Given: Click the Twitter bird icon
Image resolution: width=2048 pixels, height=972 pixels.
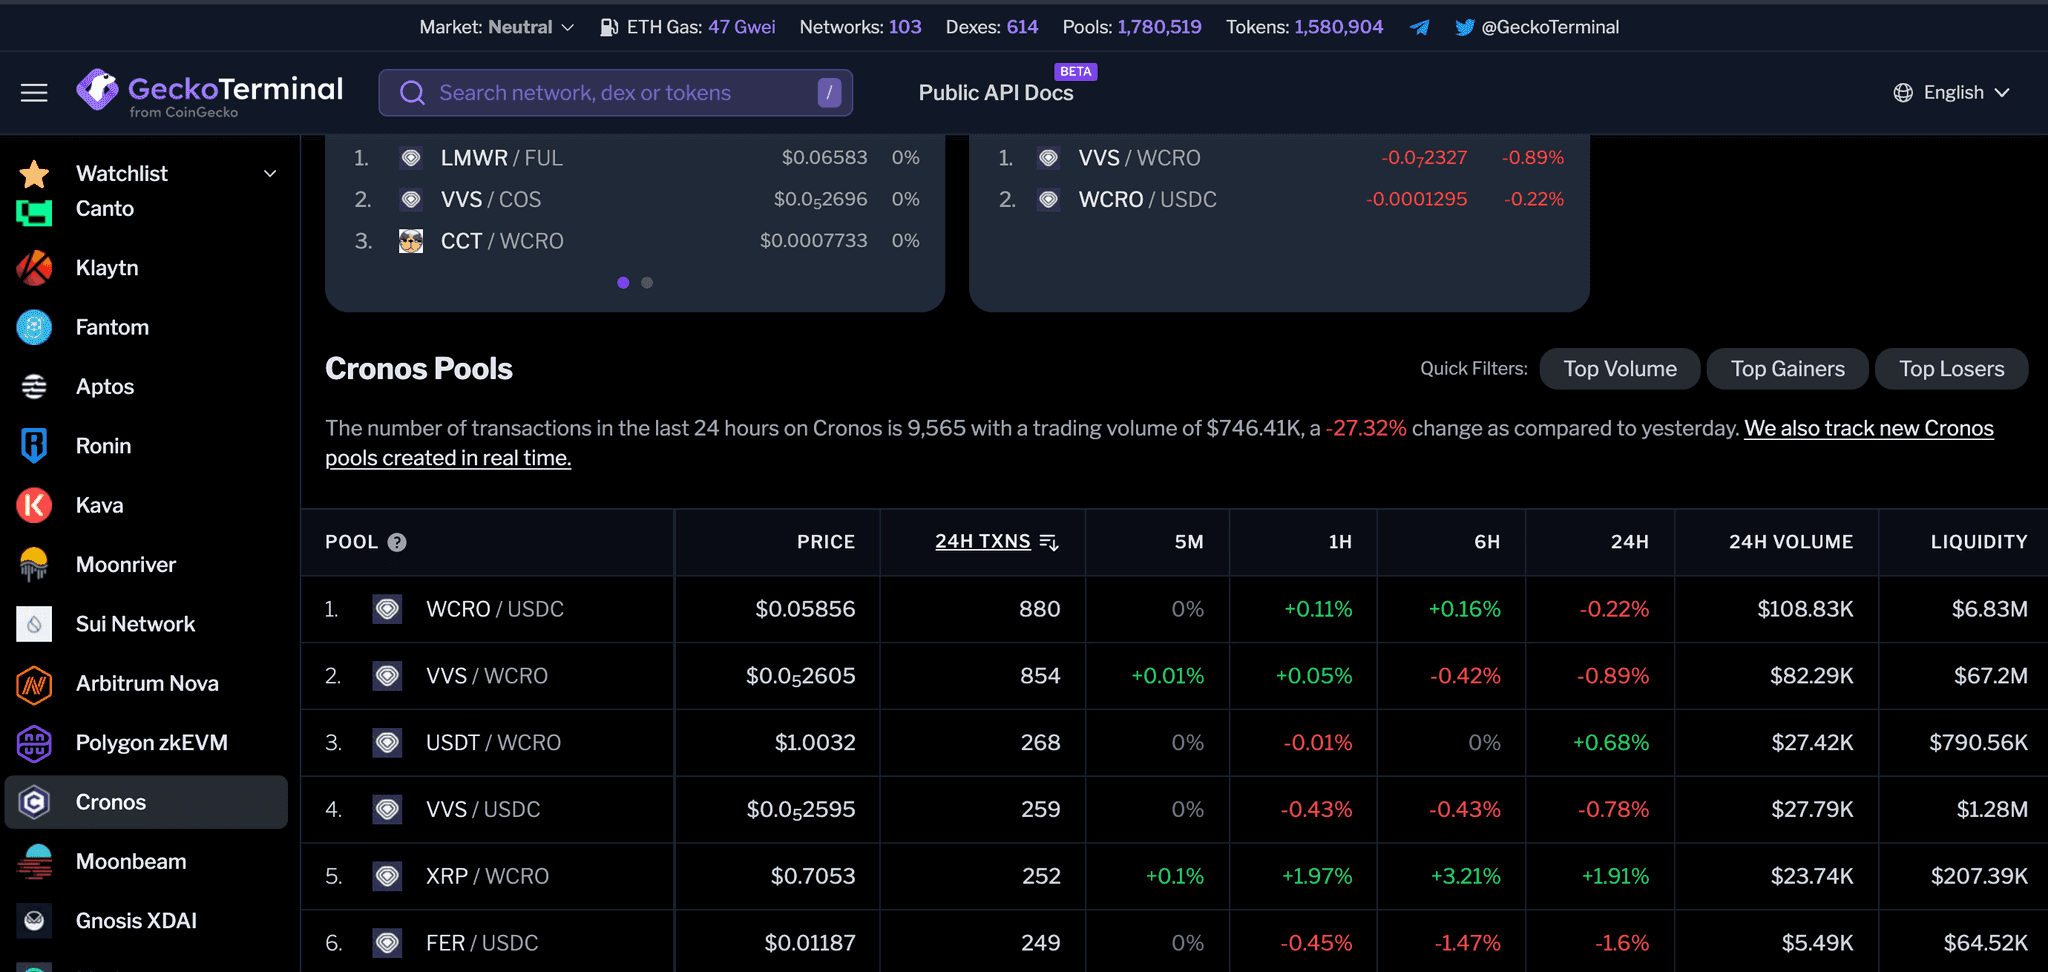Looking at the screenshot, I should point(1464,27).
